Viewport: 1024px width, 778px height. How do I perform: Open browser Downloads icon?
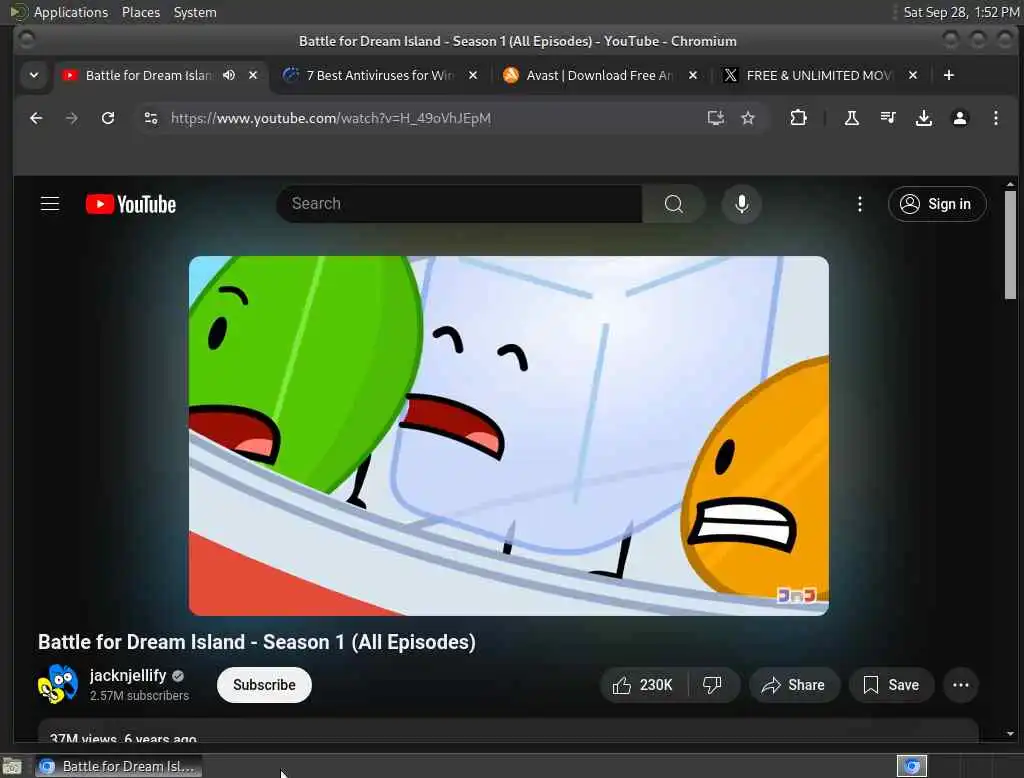(923, 118)
